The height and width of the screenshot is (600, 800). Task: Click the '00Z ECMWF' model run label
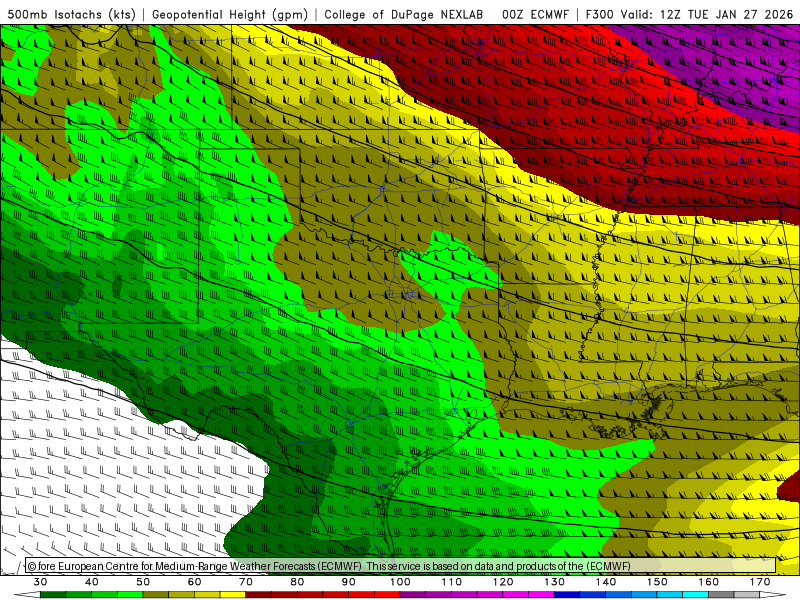(535, 14)
